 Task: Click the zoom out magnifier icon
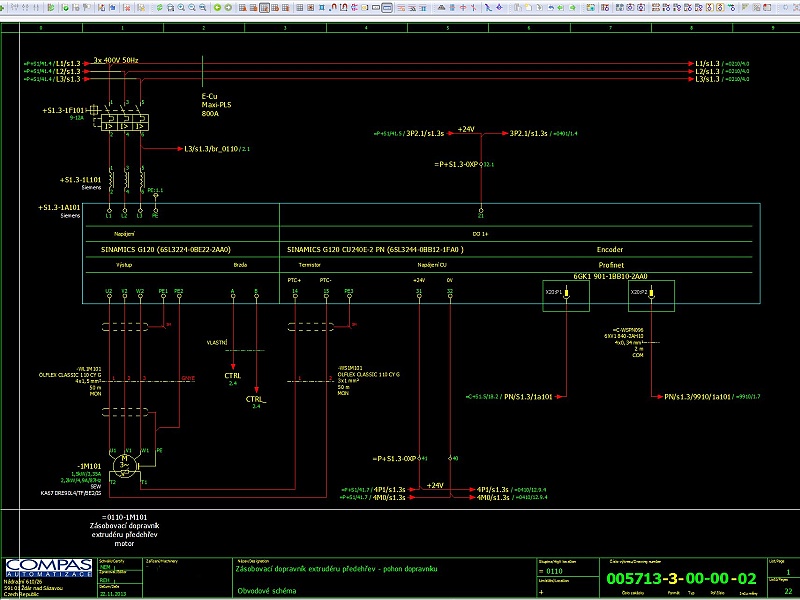(x=192, y=8)
